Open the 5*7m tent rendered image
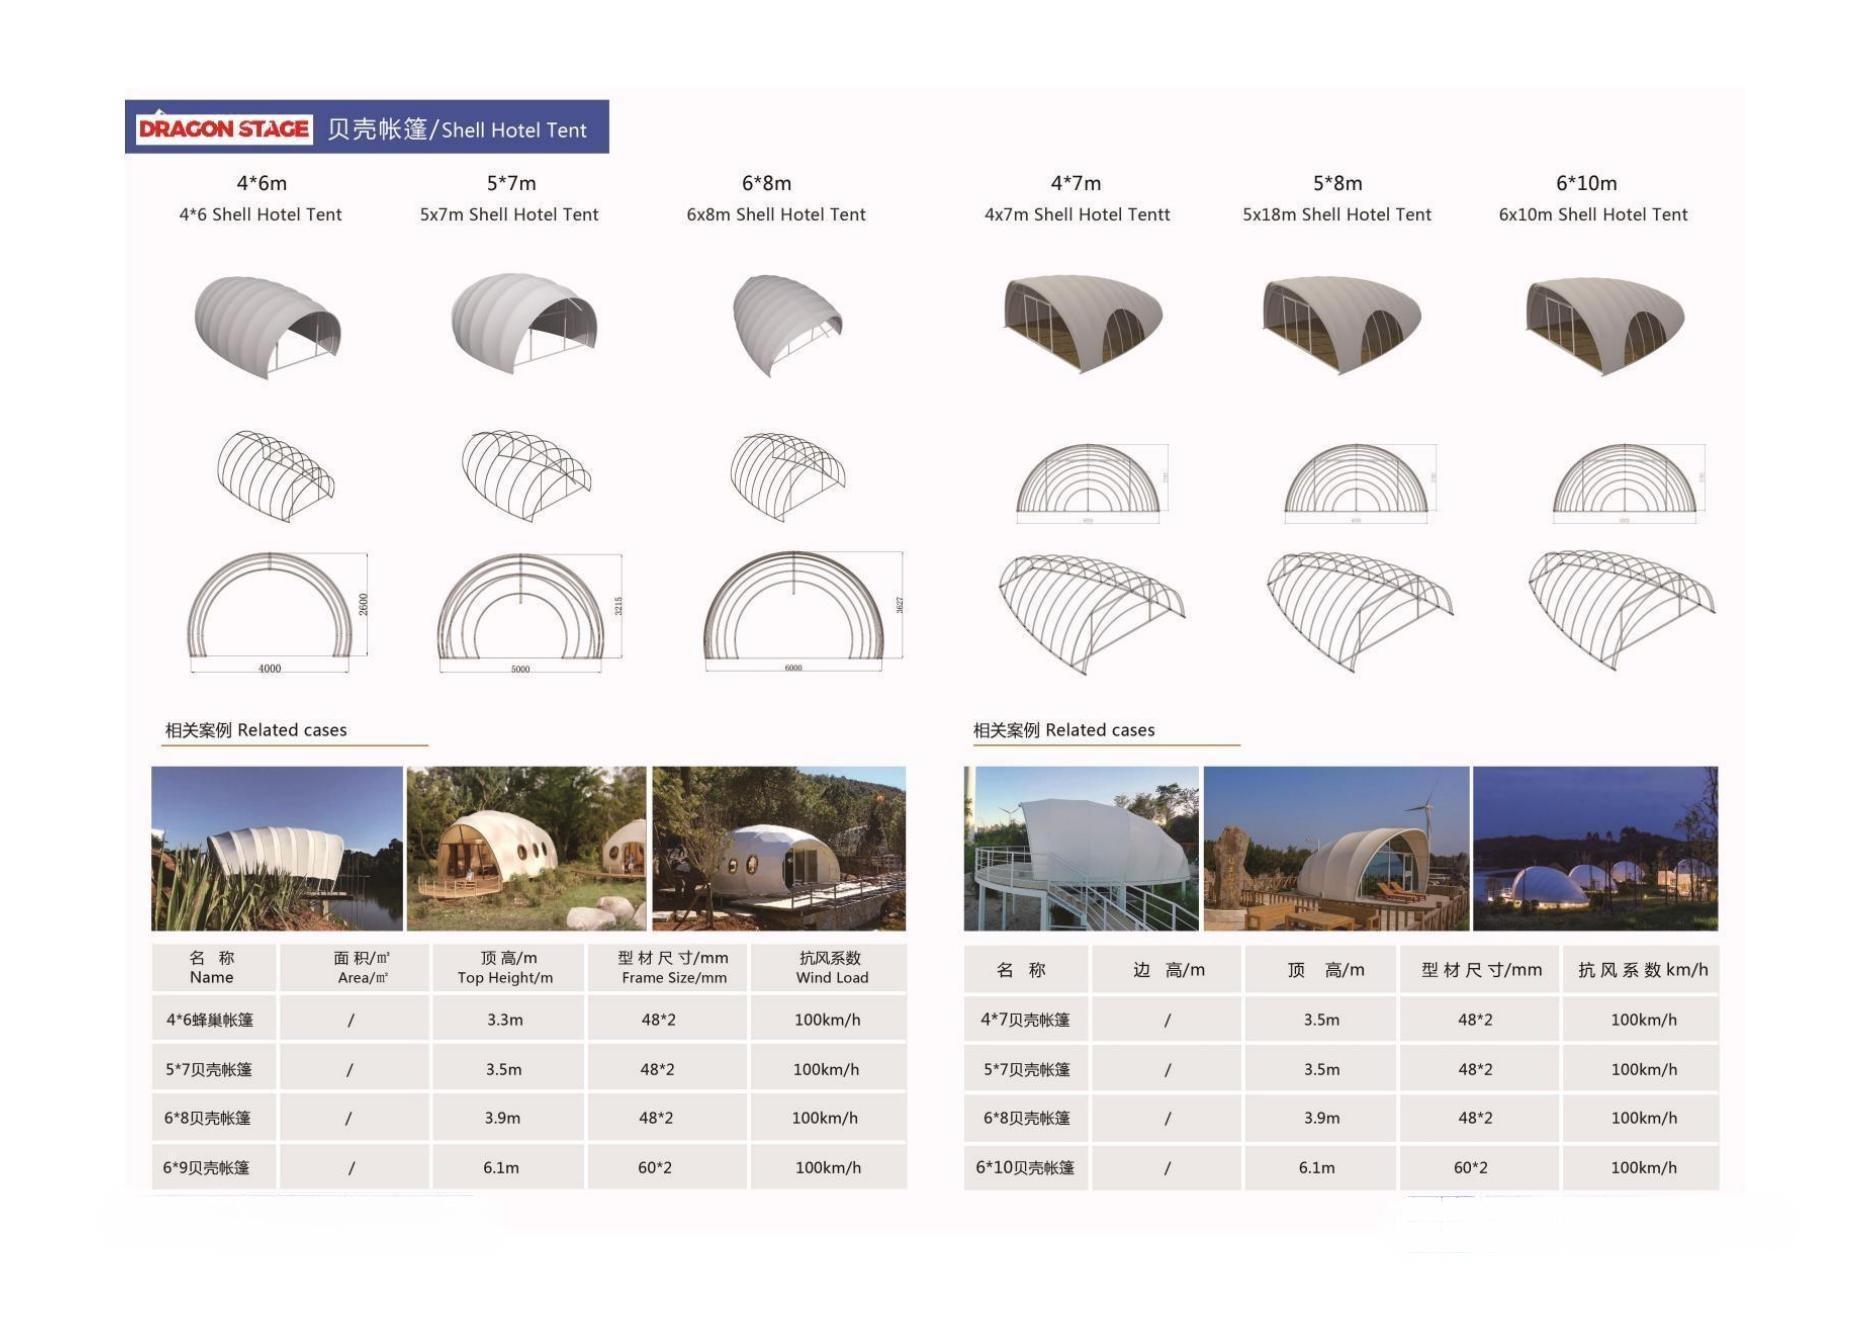The height and width of the screenshot is (1323, 1871). [x=524, y=323]
